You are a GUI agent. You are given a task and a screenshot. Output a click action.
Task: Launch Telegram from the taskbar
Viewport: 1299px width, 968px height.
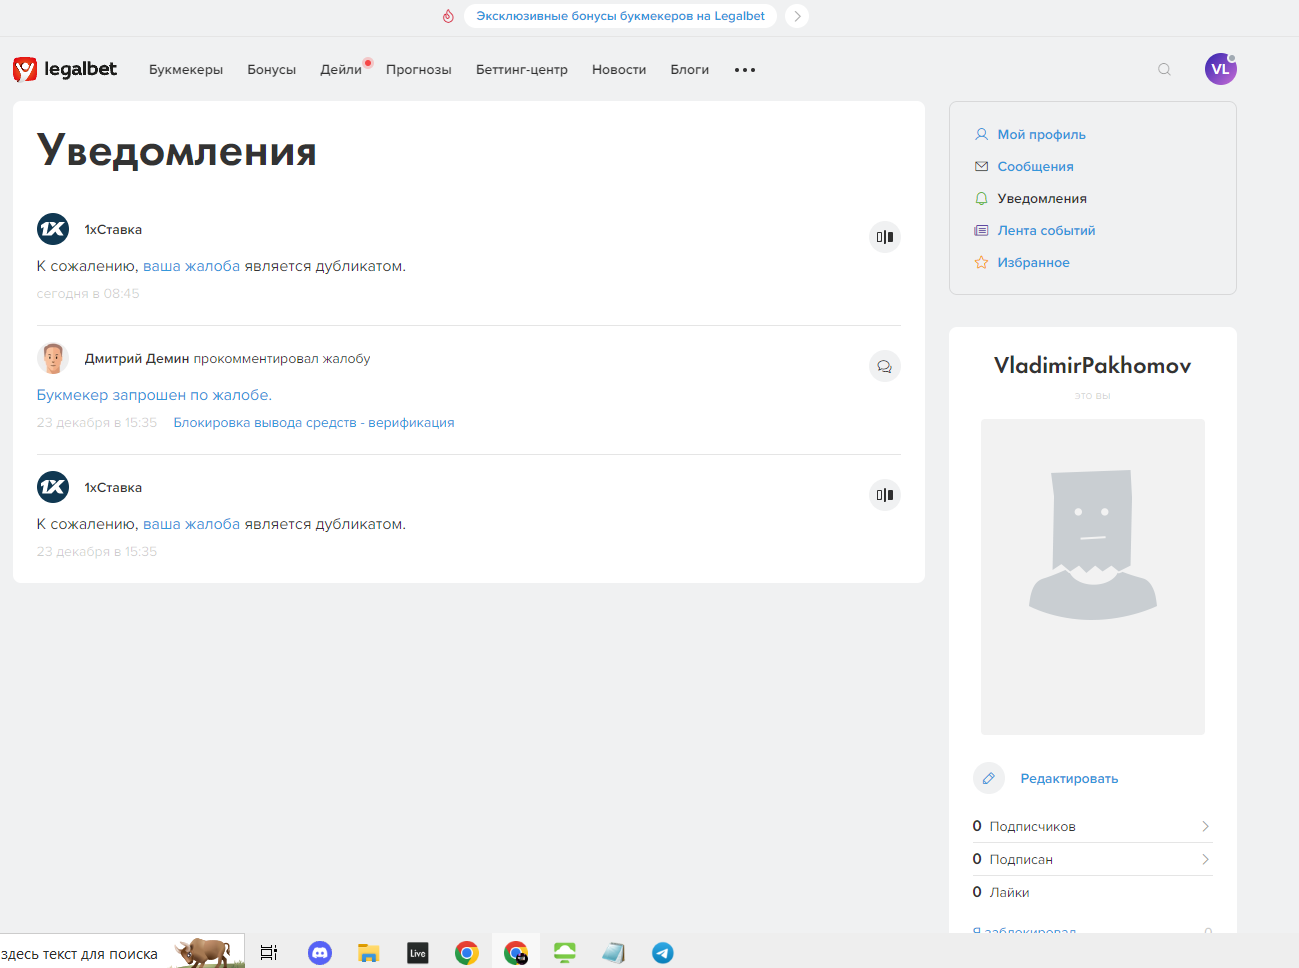(662, 953)
